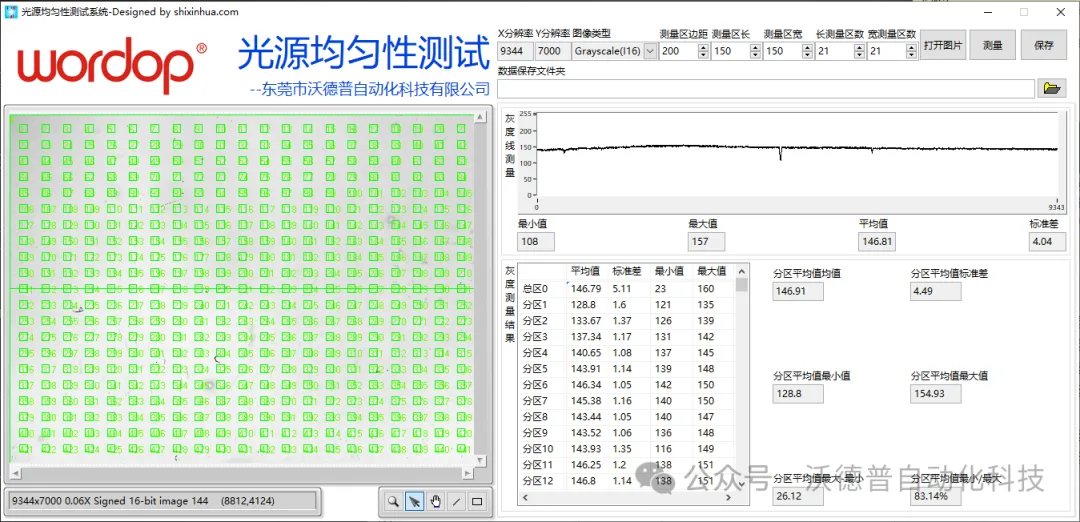This screenshot has height=522, width=1080.
Task: Decrease the 测量区长 value
Action: [755, 55]
